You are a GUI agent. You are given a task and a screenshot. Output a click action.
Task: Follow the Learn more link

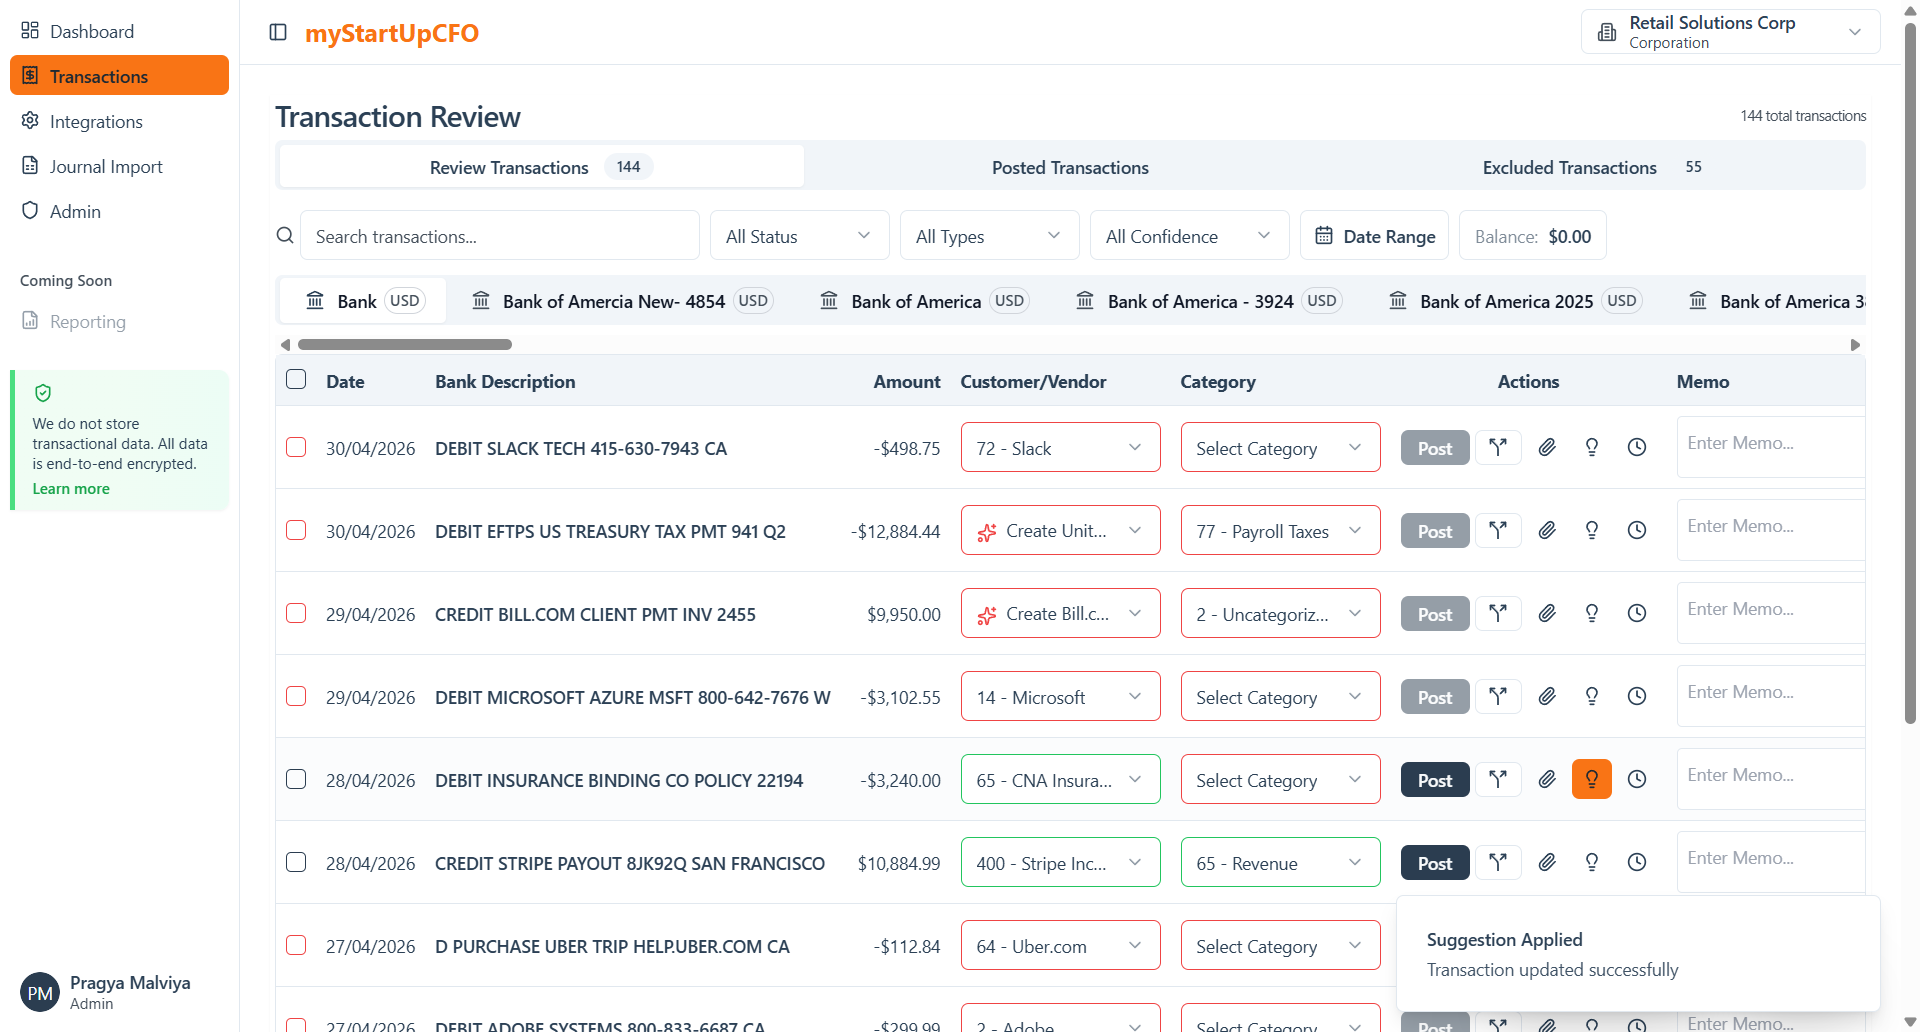click(71, 489)
